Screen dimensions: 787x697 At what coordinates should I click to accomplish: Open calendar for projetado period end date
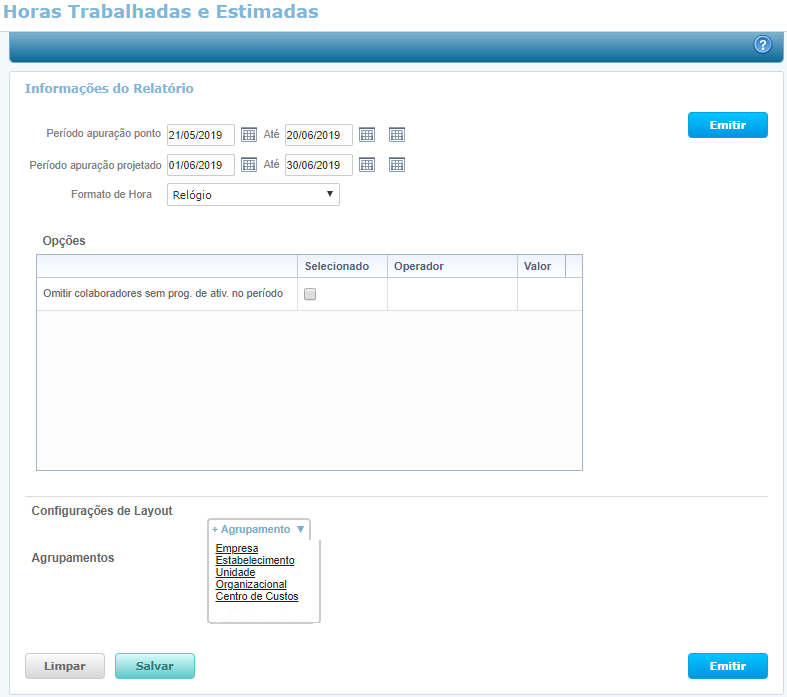click(367, 165)
